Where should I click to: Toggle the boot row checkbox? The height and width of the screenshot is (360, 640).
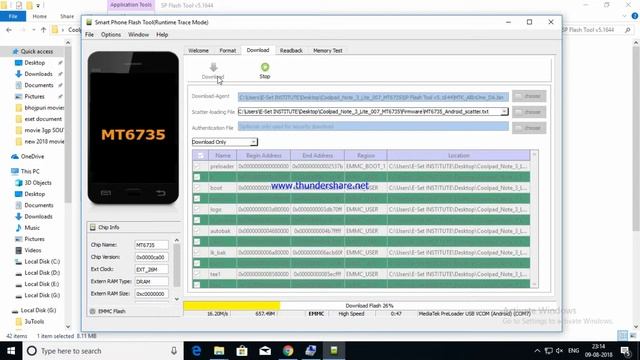(x=197, y=188)
